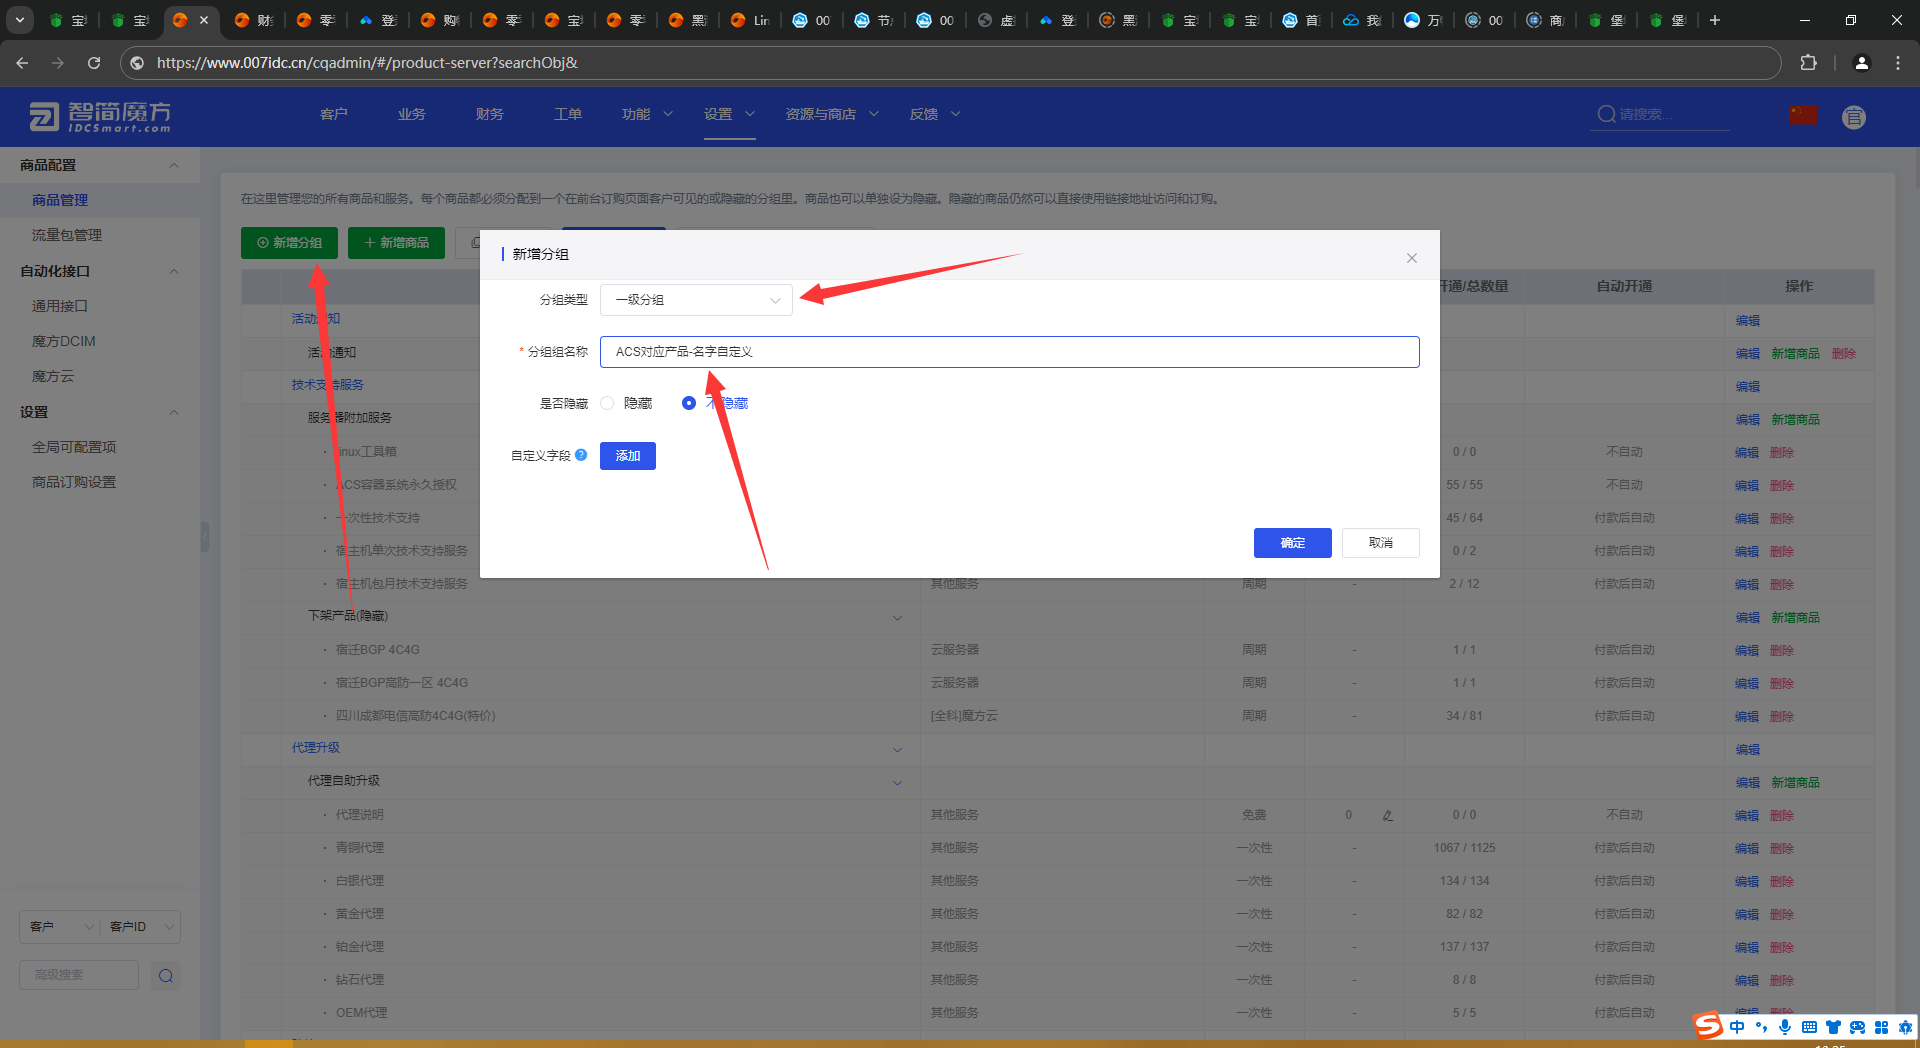This screenshot has height=1048, width=1920.
Task: Open the 客户 filter dropdown
Action: (x=60, y=927)
